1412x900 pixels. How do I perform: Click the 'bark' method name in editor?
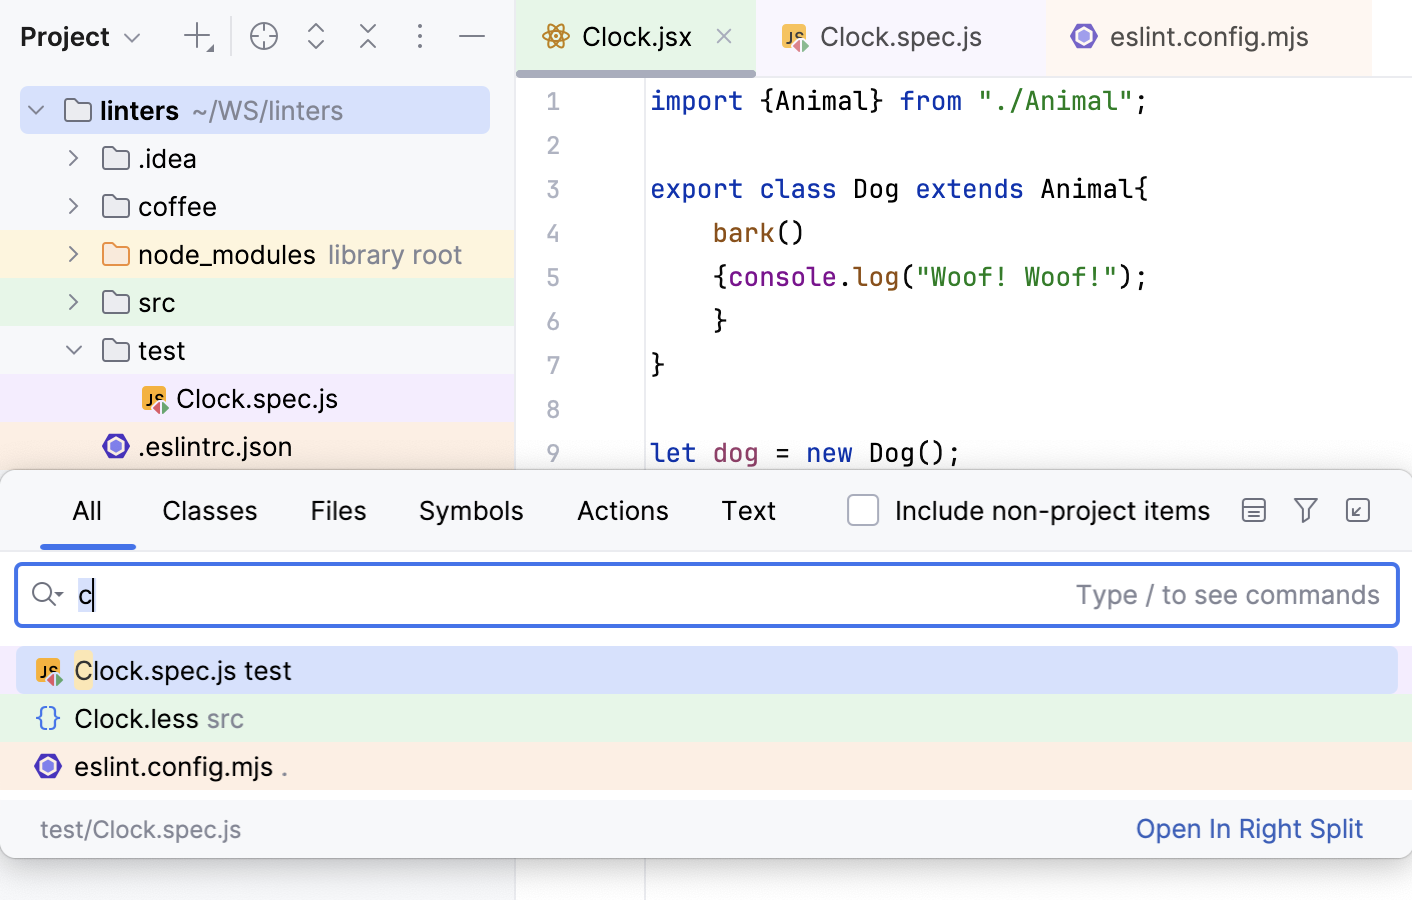click(744, 233)
